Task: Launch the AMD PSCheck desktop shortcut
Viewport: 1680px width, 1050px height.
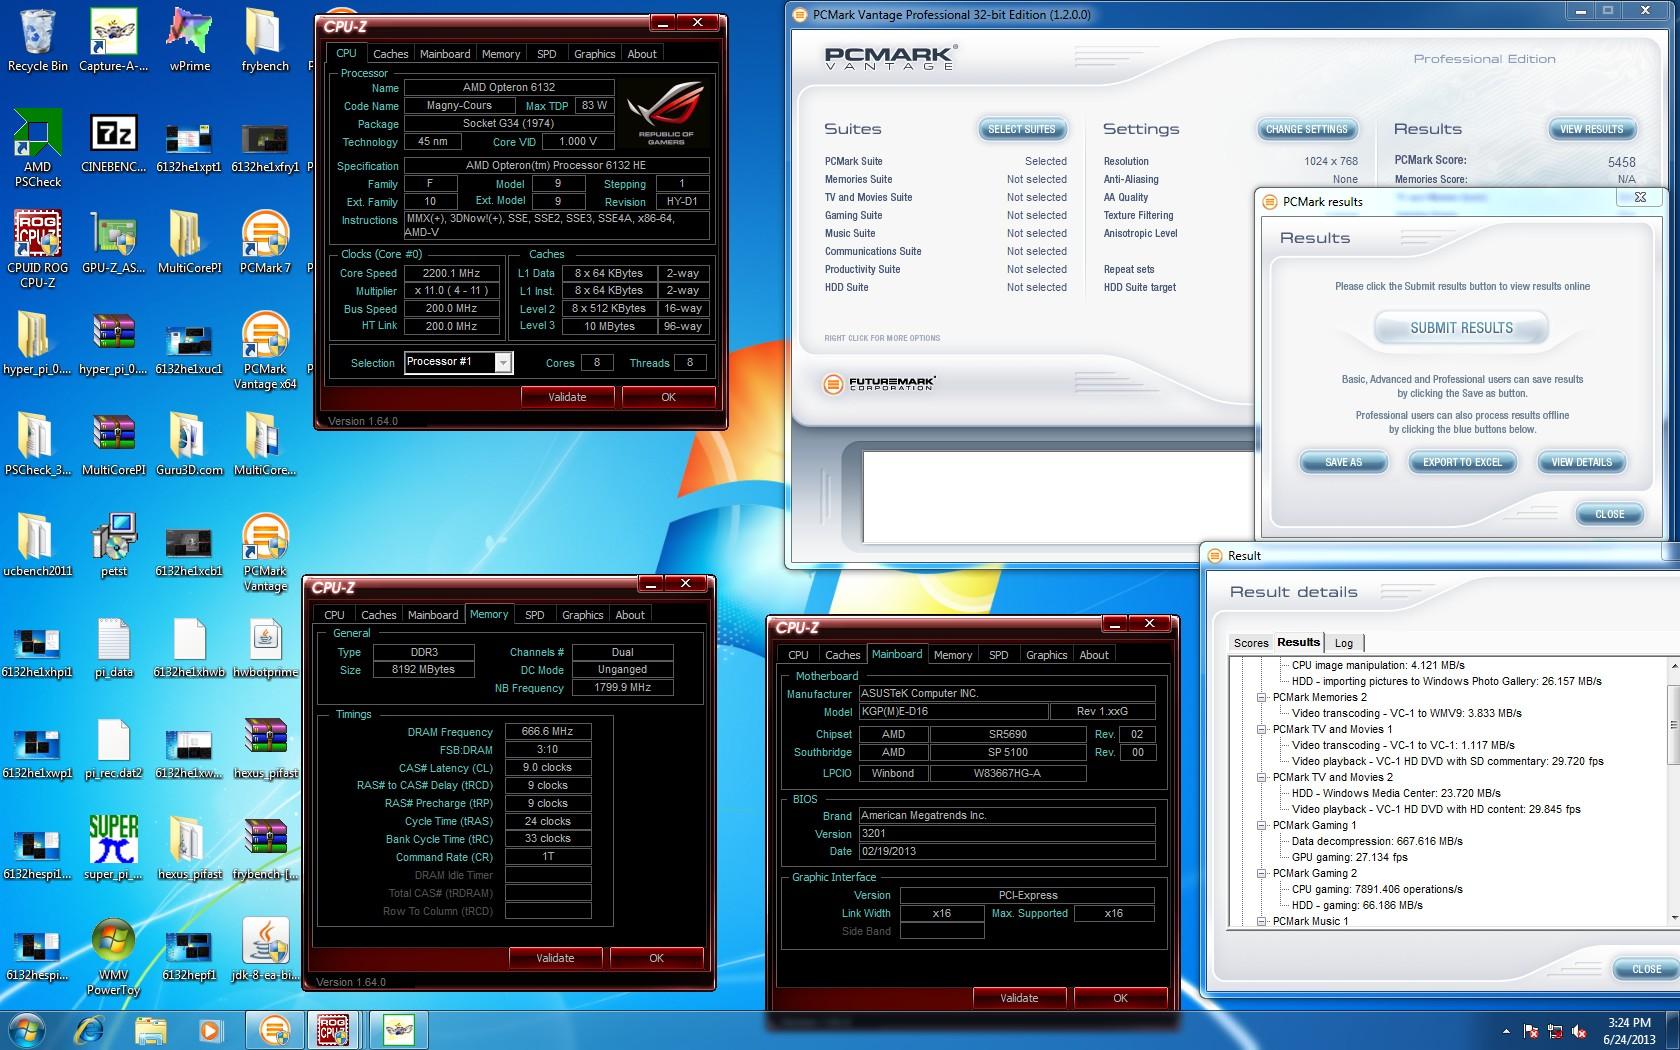Action: (x=37, y=148)
